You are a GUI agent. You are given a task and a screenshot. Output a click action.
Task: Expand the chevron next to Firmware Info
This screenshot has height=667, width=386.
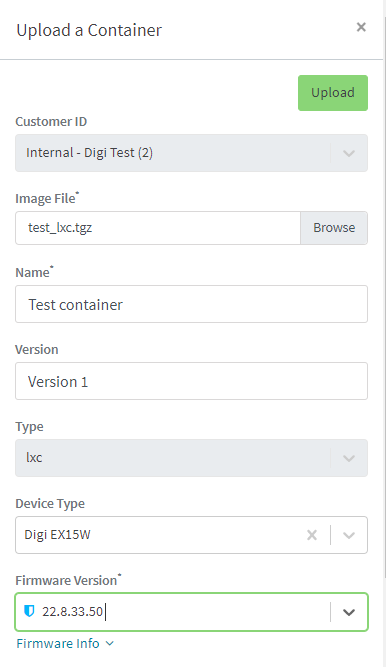(x=109, y=644)
